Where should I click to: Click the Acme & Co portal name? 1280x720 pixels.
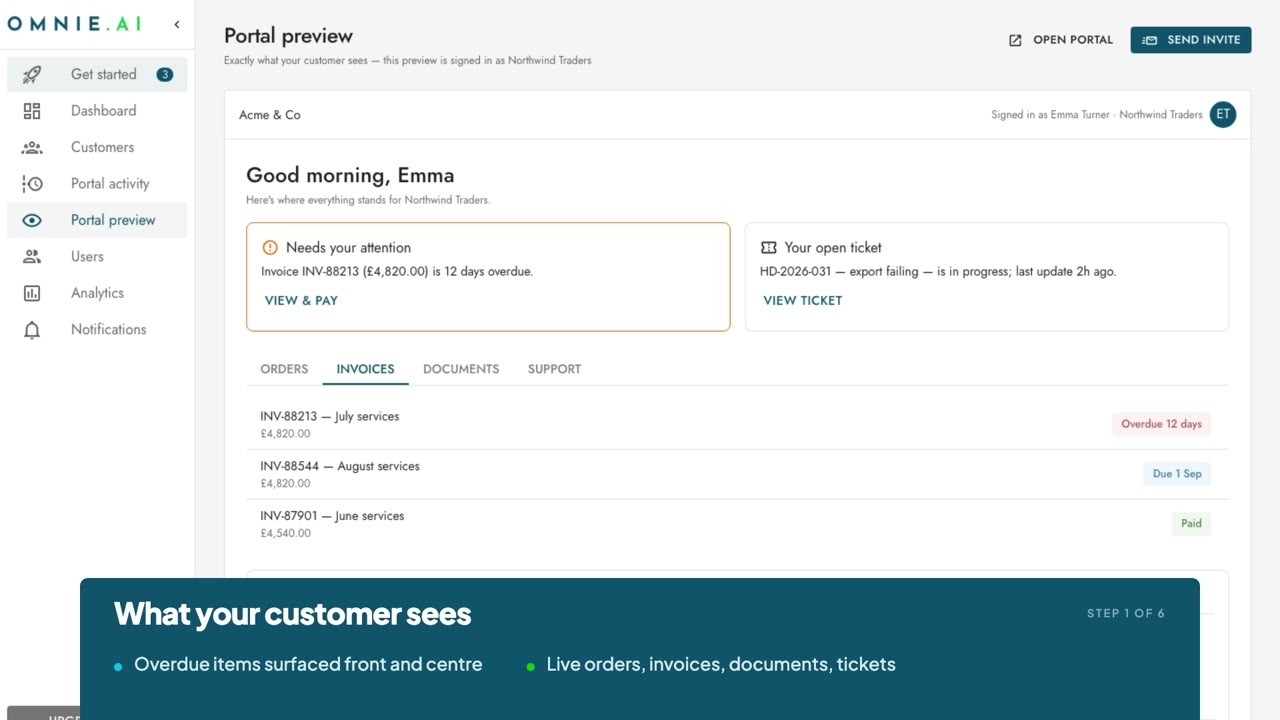[270, 115]
